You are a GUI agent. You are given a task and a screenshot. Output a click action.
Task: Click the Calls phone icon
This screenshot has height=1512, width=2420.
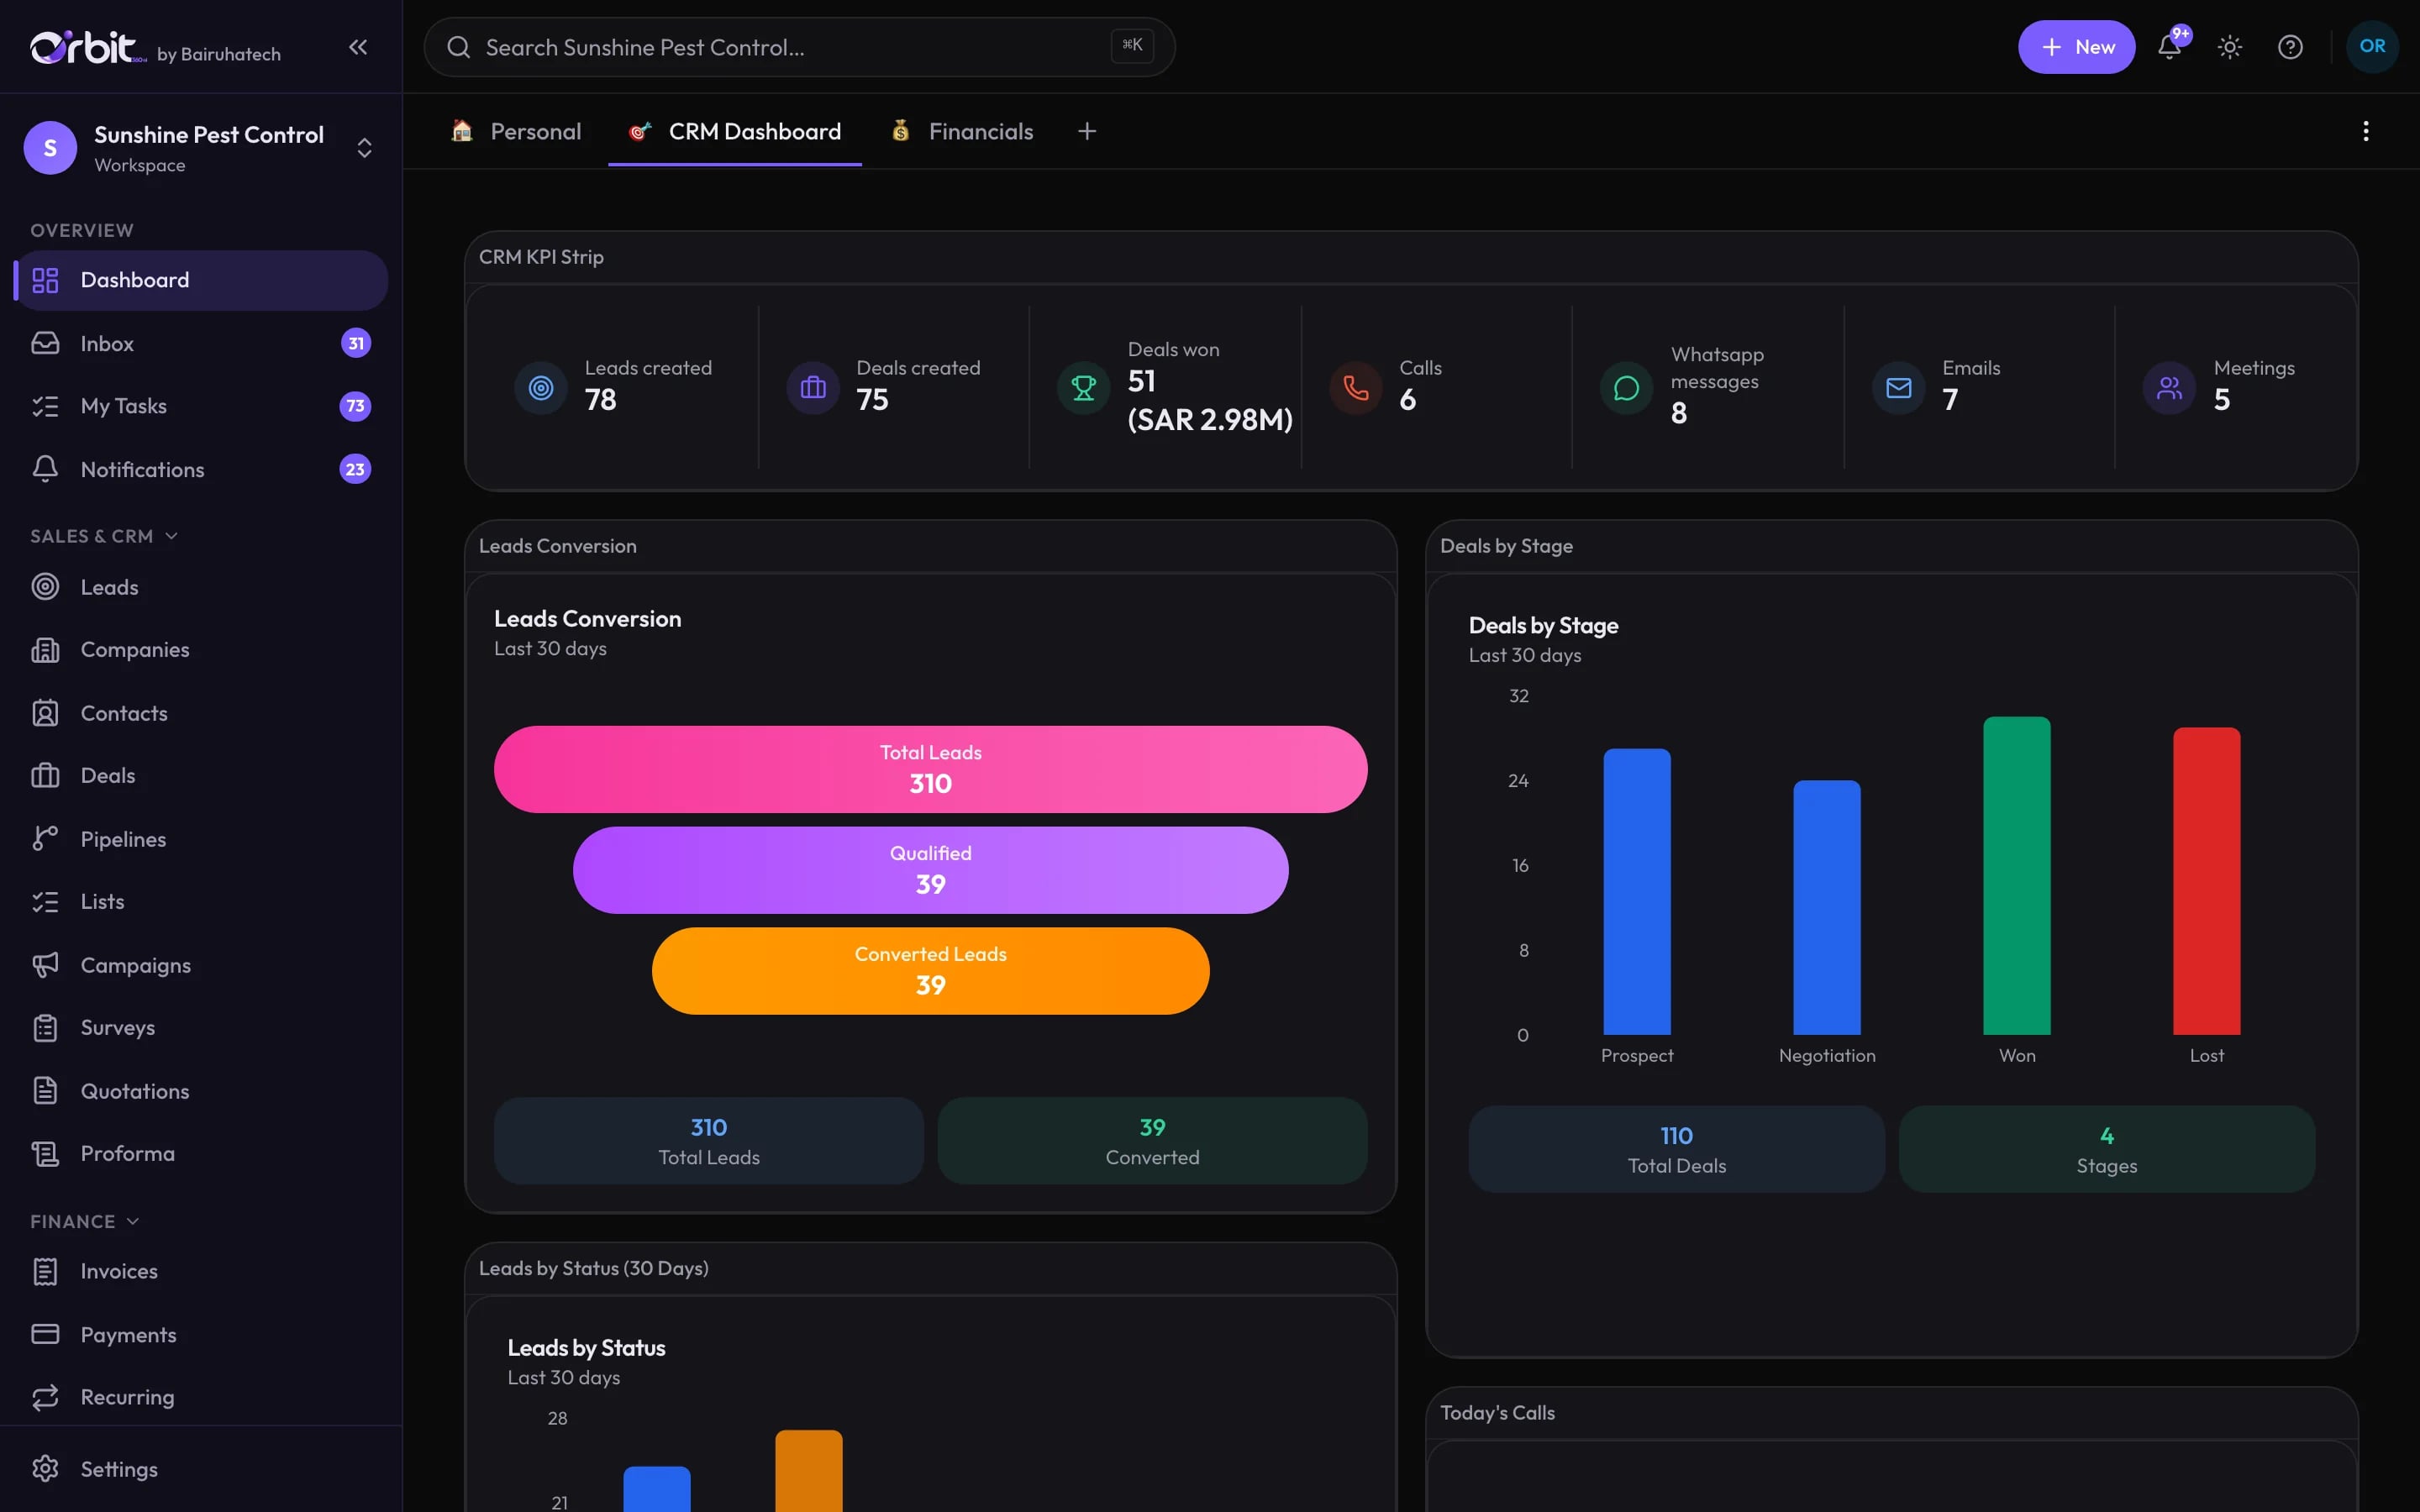1356,387
